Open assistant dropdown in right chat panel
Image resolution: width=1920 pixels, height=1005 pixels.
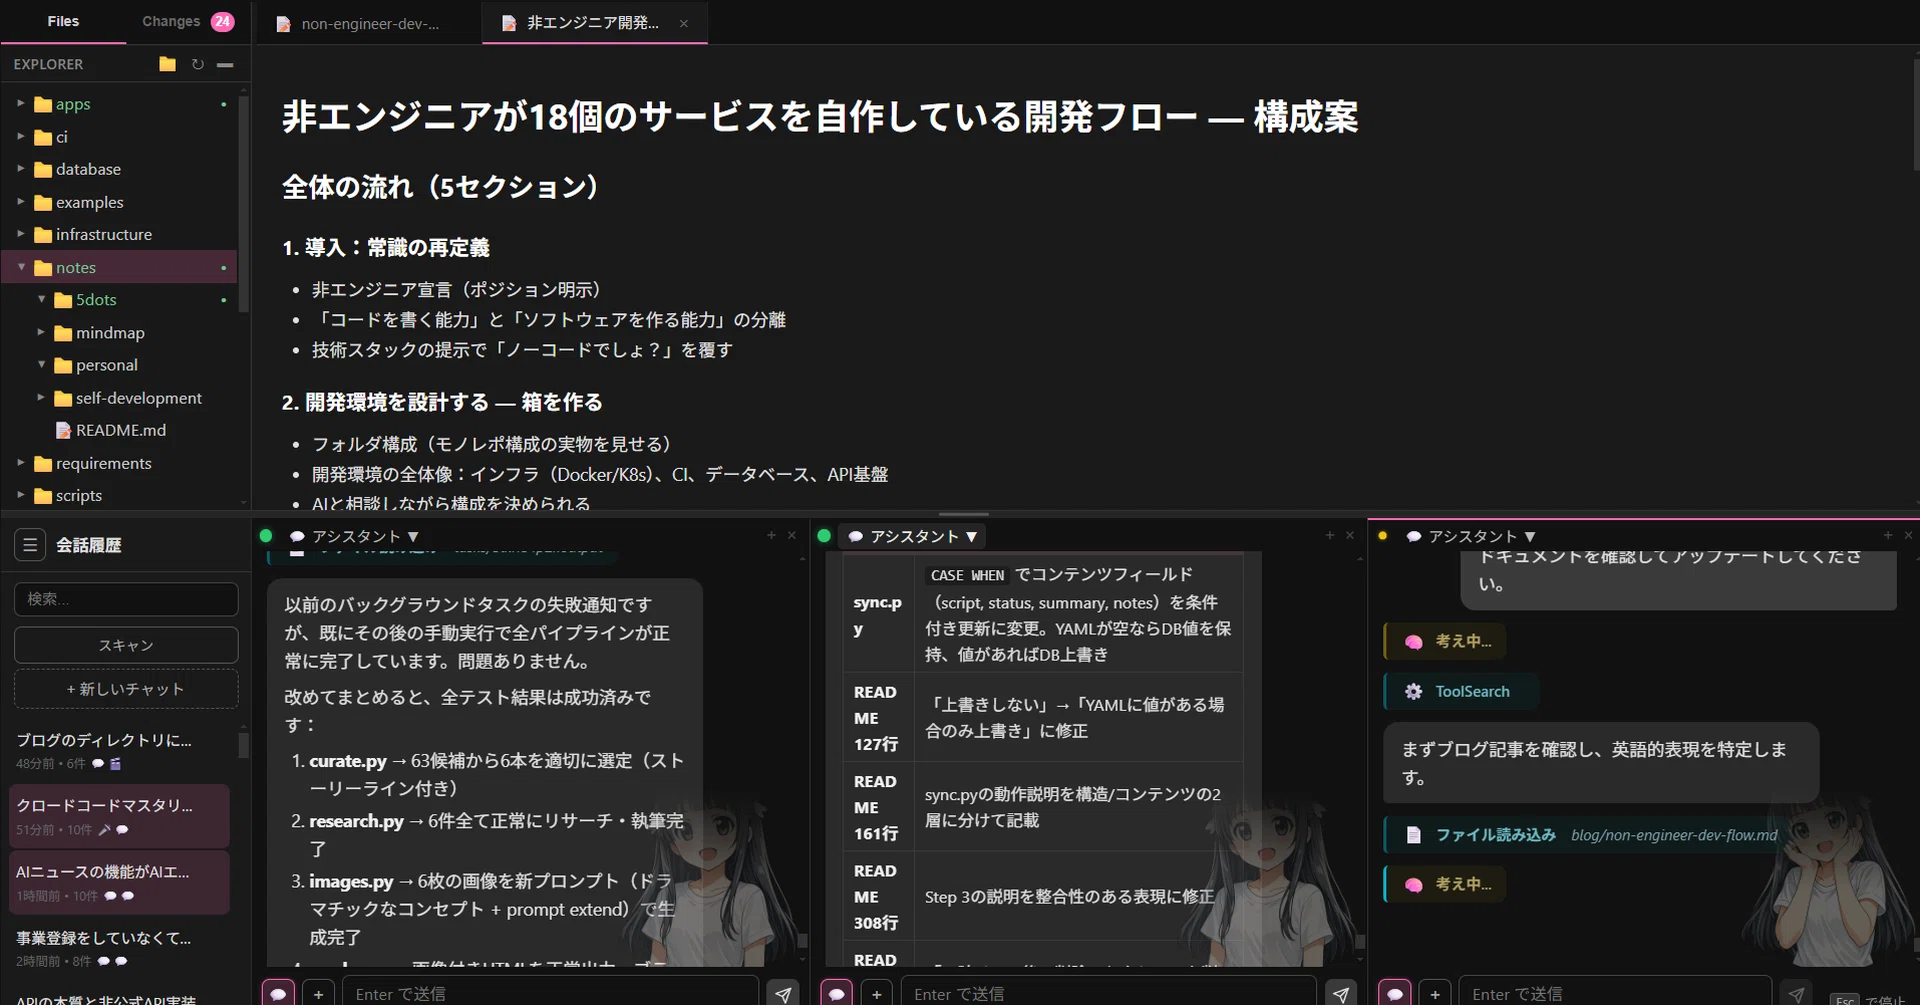tap(1470, 536)
